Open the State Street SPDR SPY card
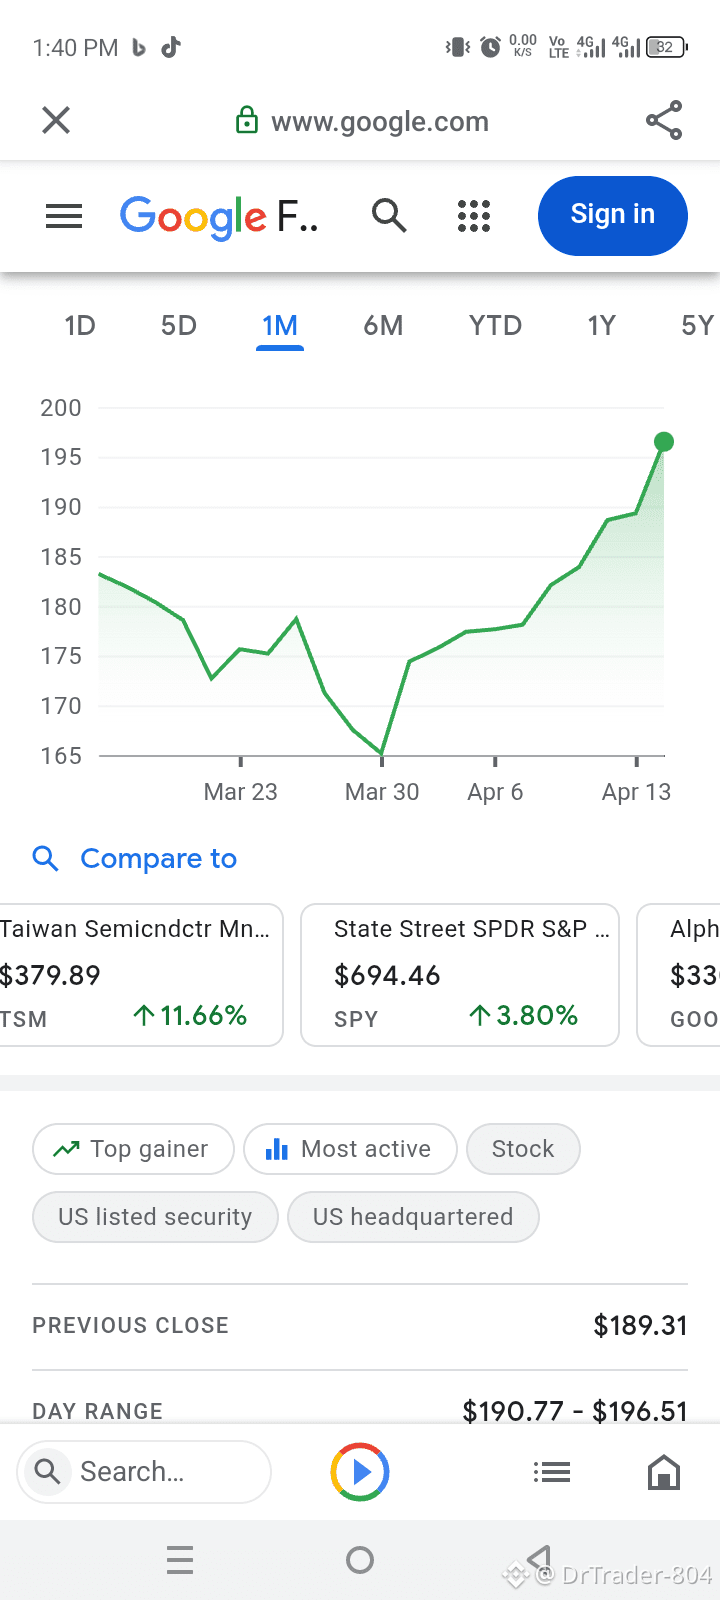The width and height of the screenshot is (720, 1600). tap(460, 975)
